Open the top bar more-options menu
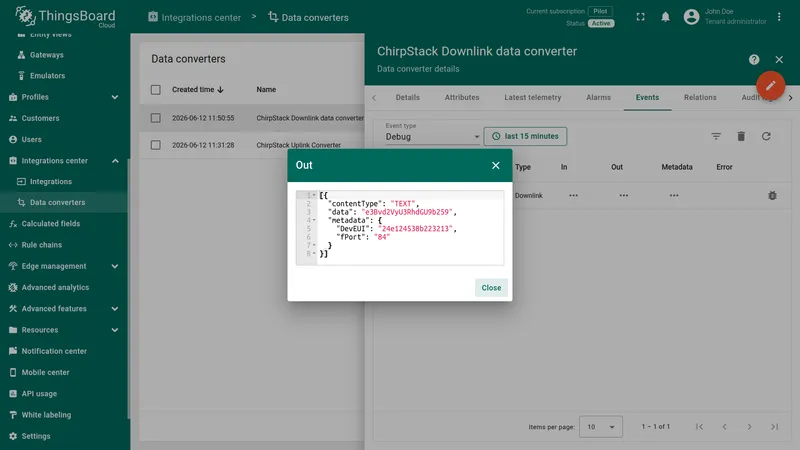The image size is (800, 450). click(779, 17)
